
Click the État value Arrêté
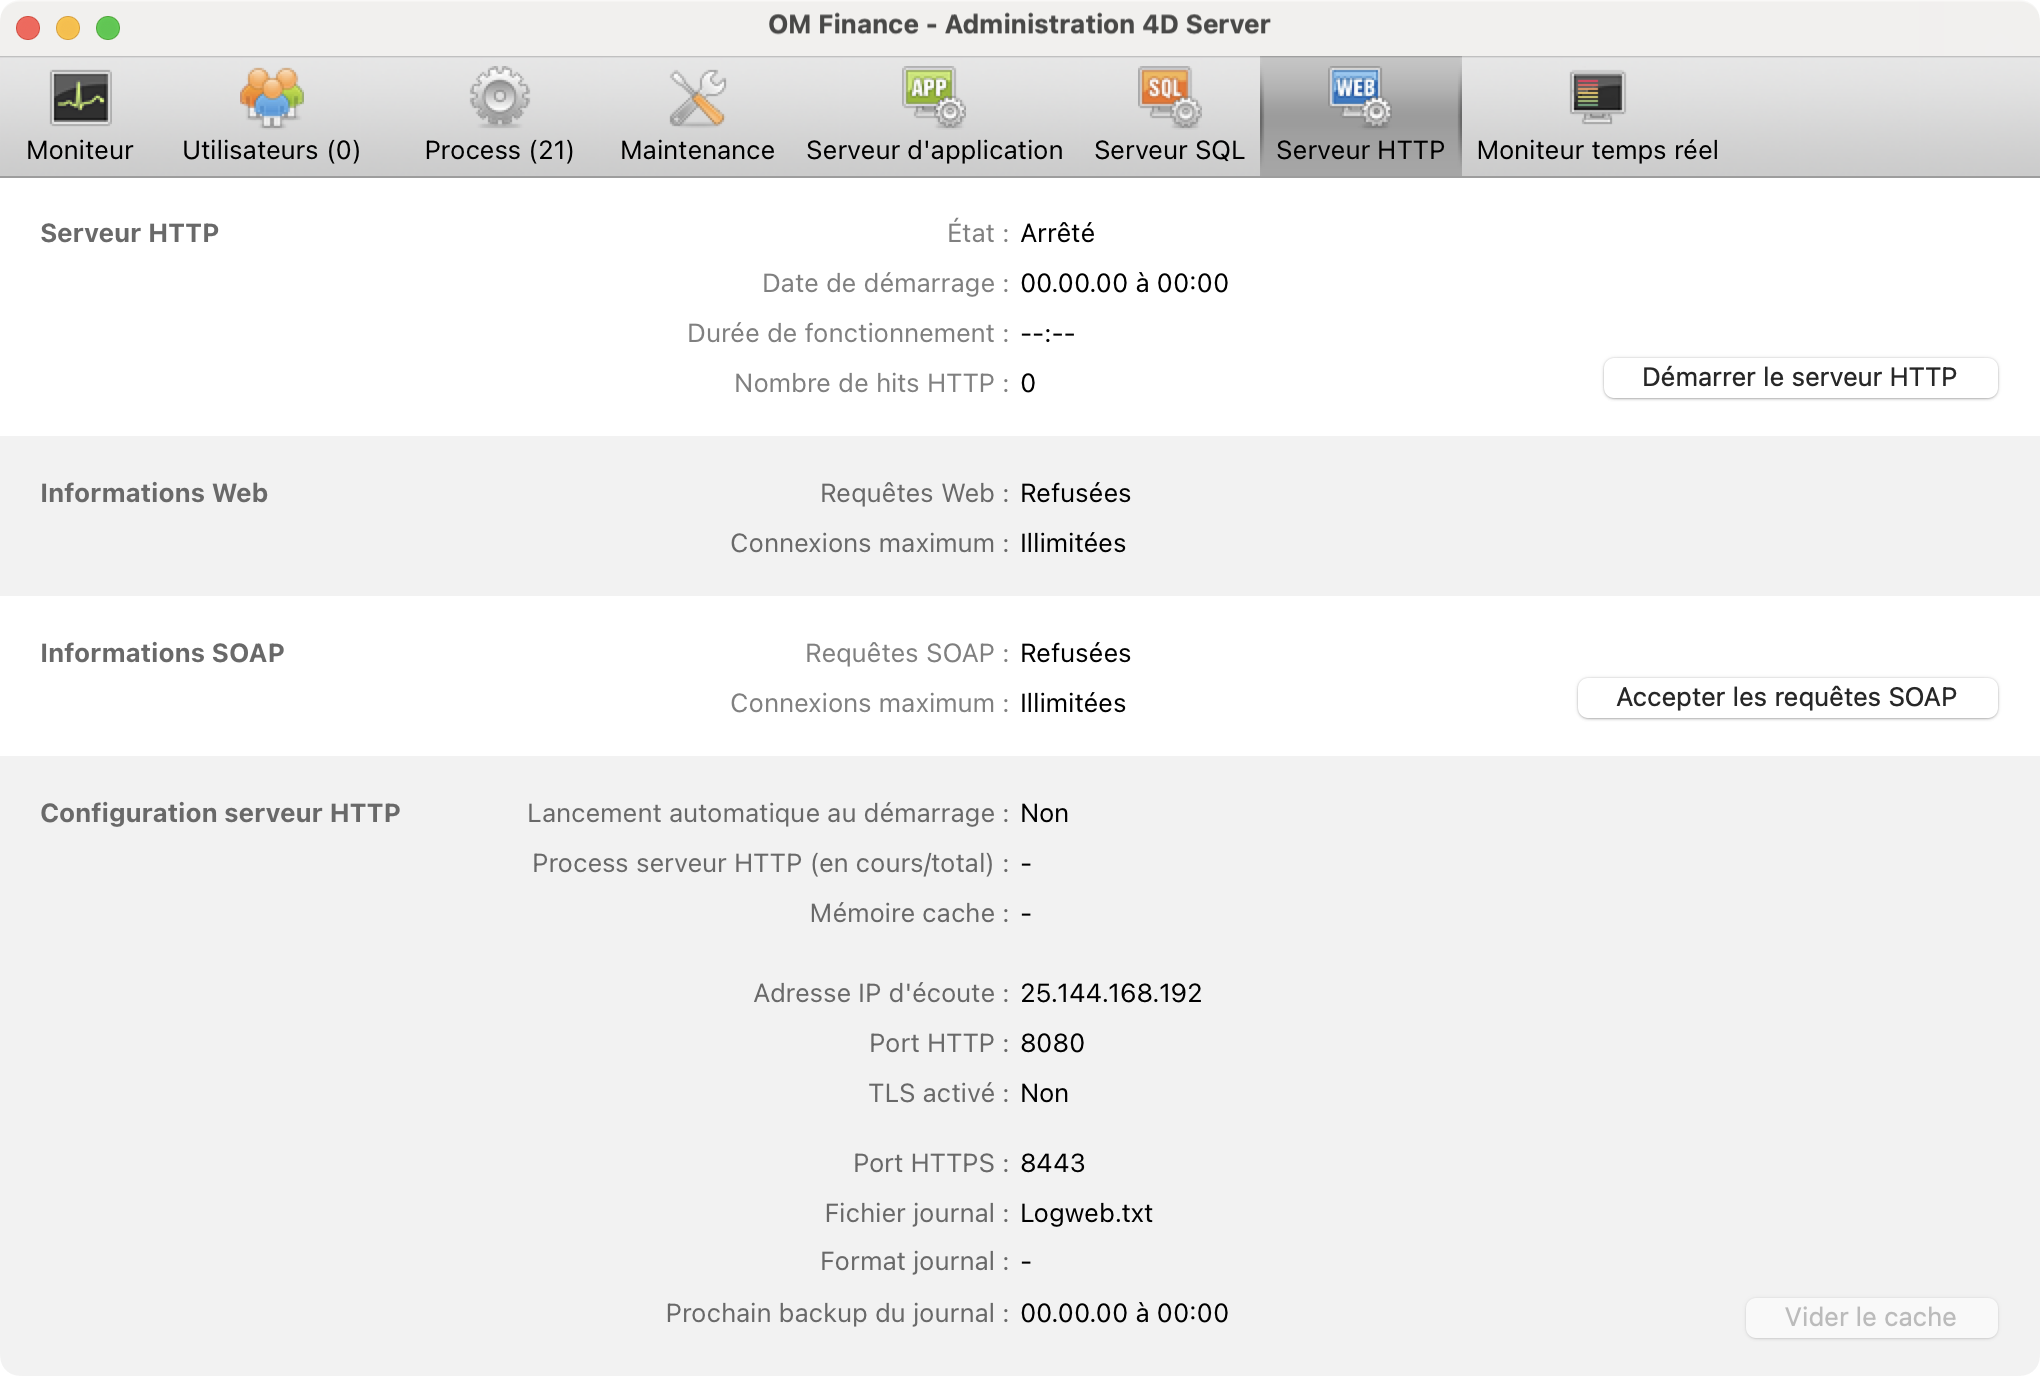click(x=1057, y=233)
